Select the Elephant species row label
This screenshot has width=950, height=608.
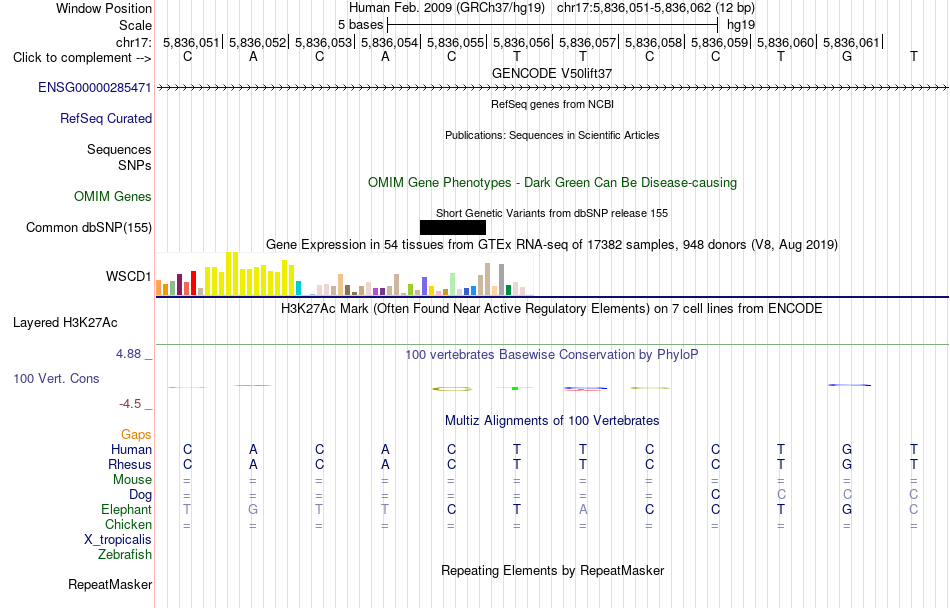pos(126,510)
